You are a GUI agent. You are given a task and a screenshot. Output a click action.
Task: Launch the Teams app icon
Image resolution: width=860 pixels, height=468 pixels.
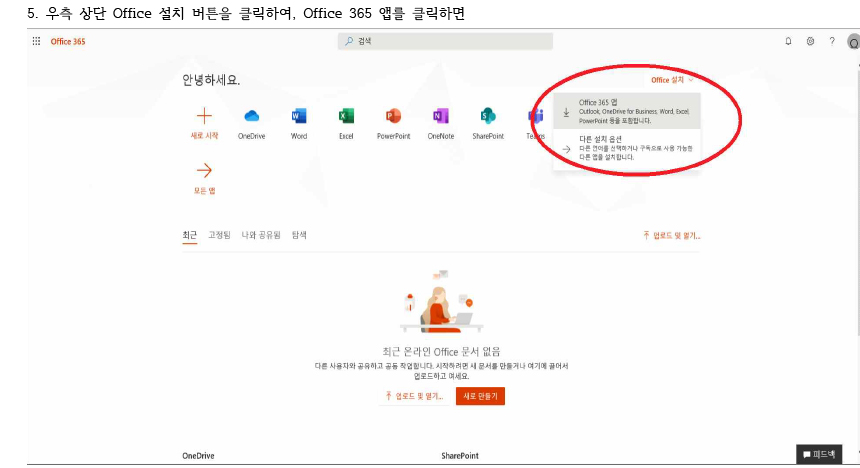coord(535,116)
